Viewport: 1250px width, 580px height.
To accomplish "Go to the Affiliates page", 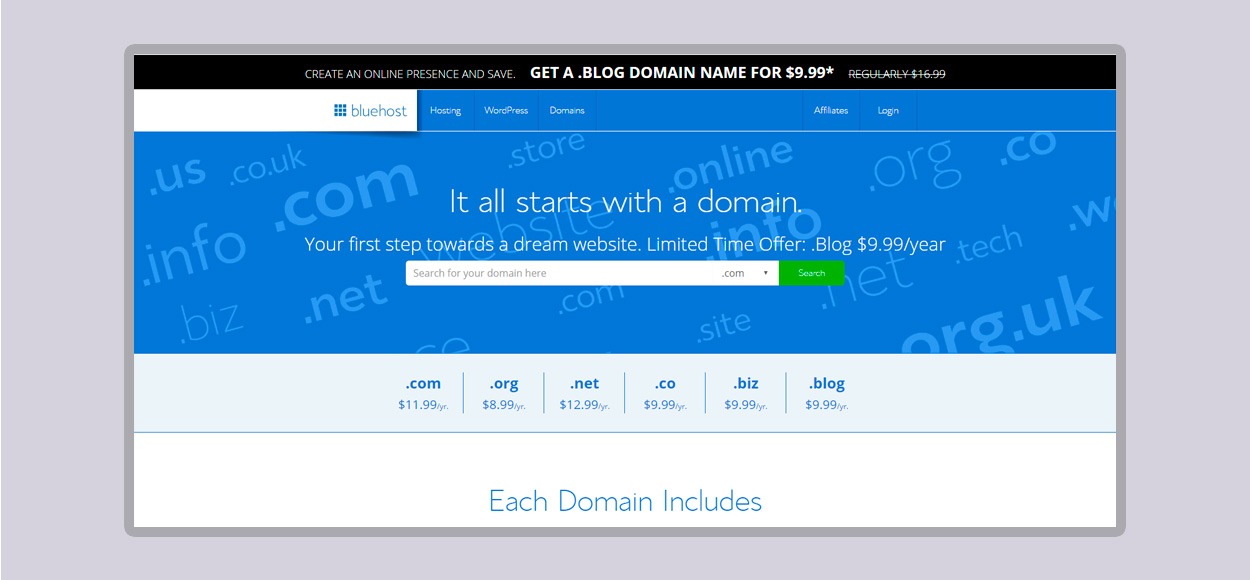I will point(831,111).
